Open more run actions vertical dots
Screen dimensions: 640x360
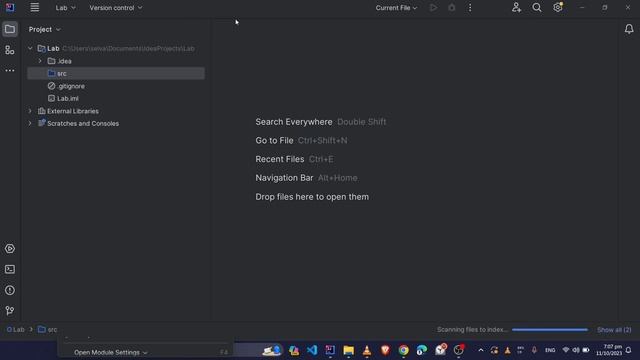point(470,7)
